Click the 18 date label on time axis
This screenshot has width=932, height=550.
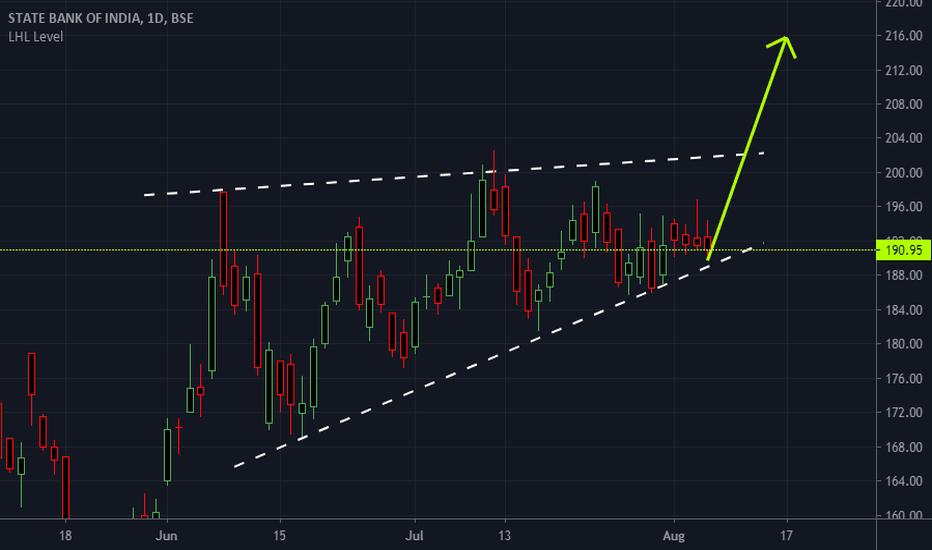point(65,536)
